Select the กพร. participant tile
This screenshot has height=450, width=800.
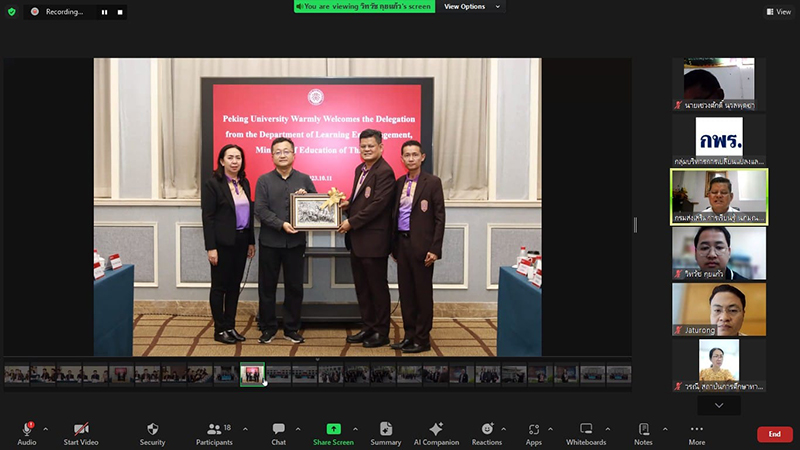click(x=719, y=141)
